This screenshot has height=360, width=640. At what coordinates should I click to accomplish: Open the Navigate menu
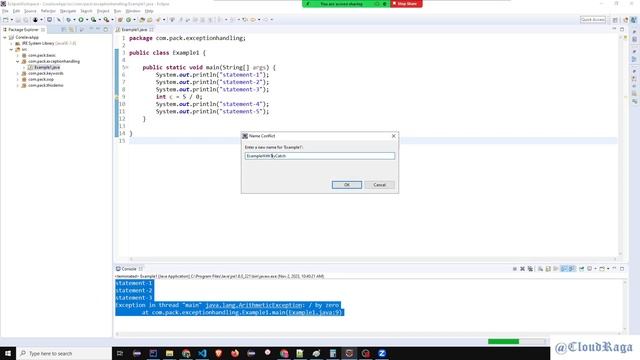(68, 11)
